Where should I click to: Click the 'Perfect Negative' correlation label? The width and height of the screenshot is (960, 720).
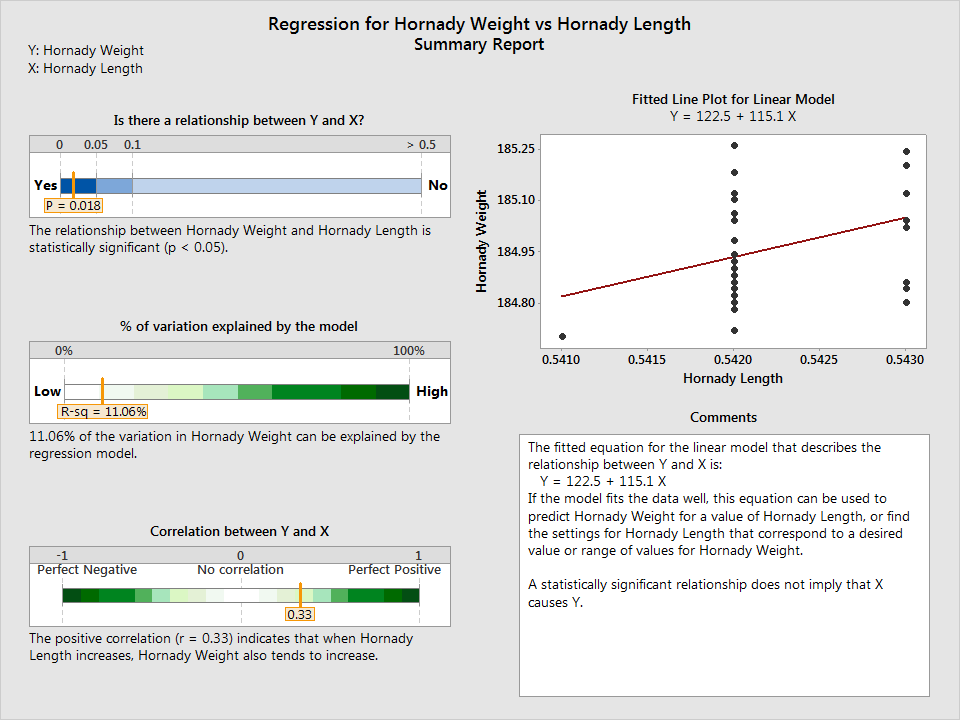[87, 570]
